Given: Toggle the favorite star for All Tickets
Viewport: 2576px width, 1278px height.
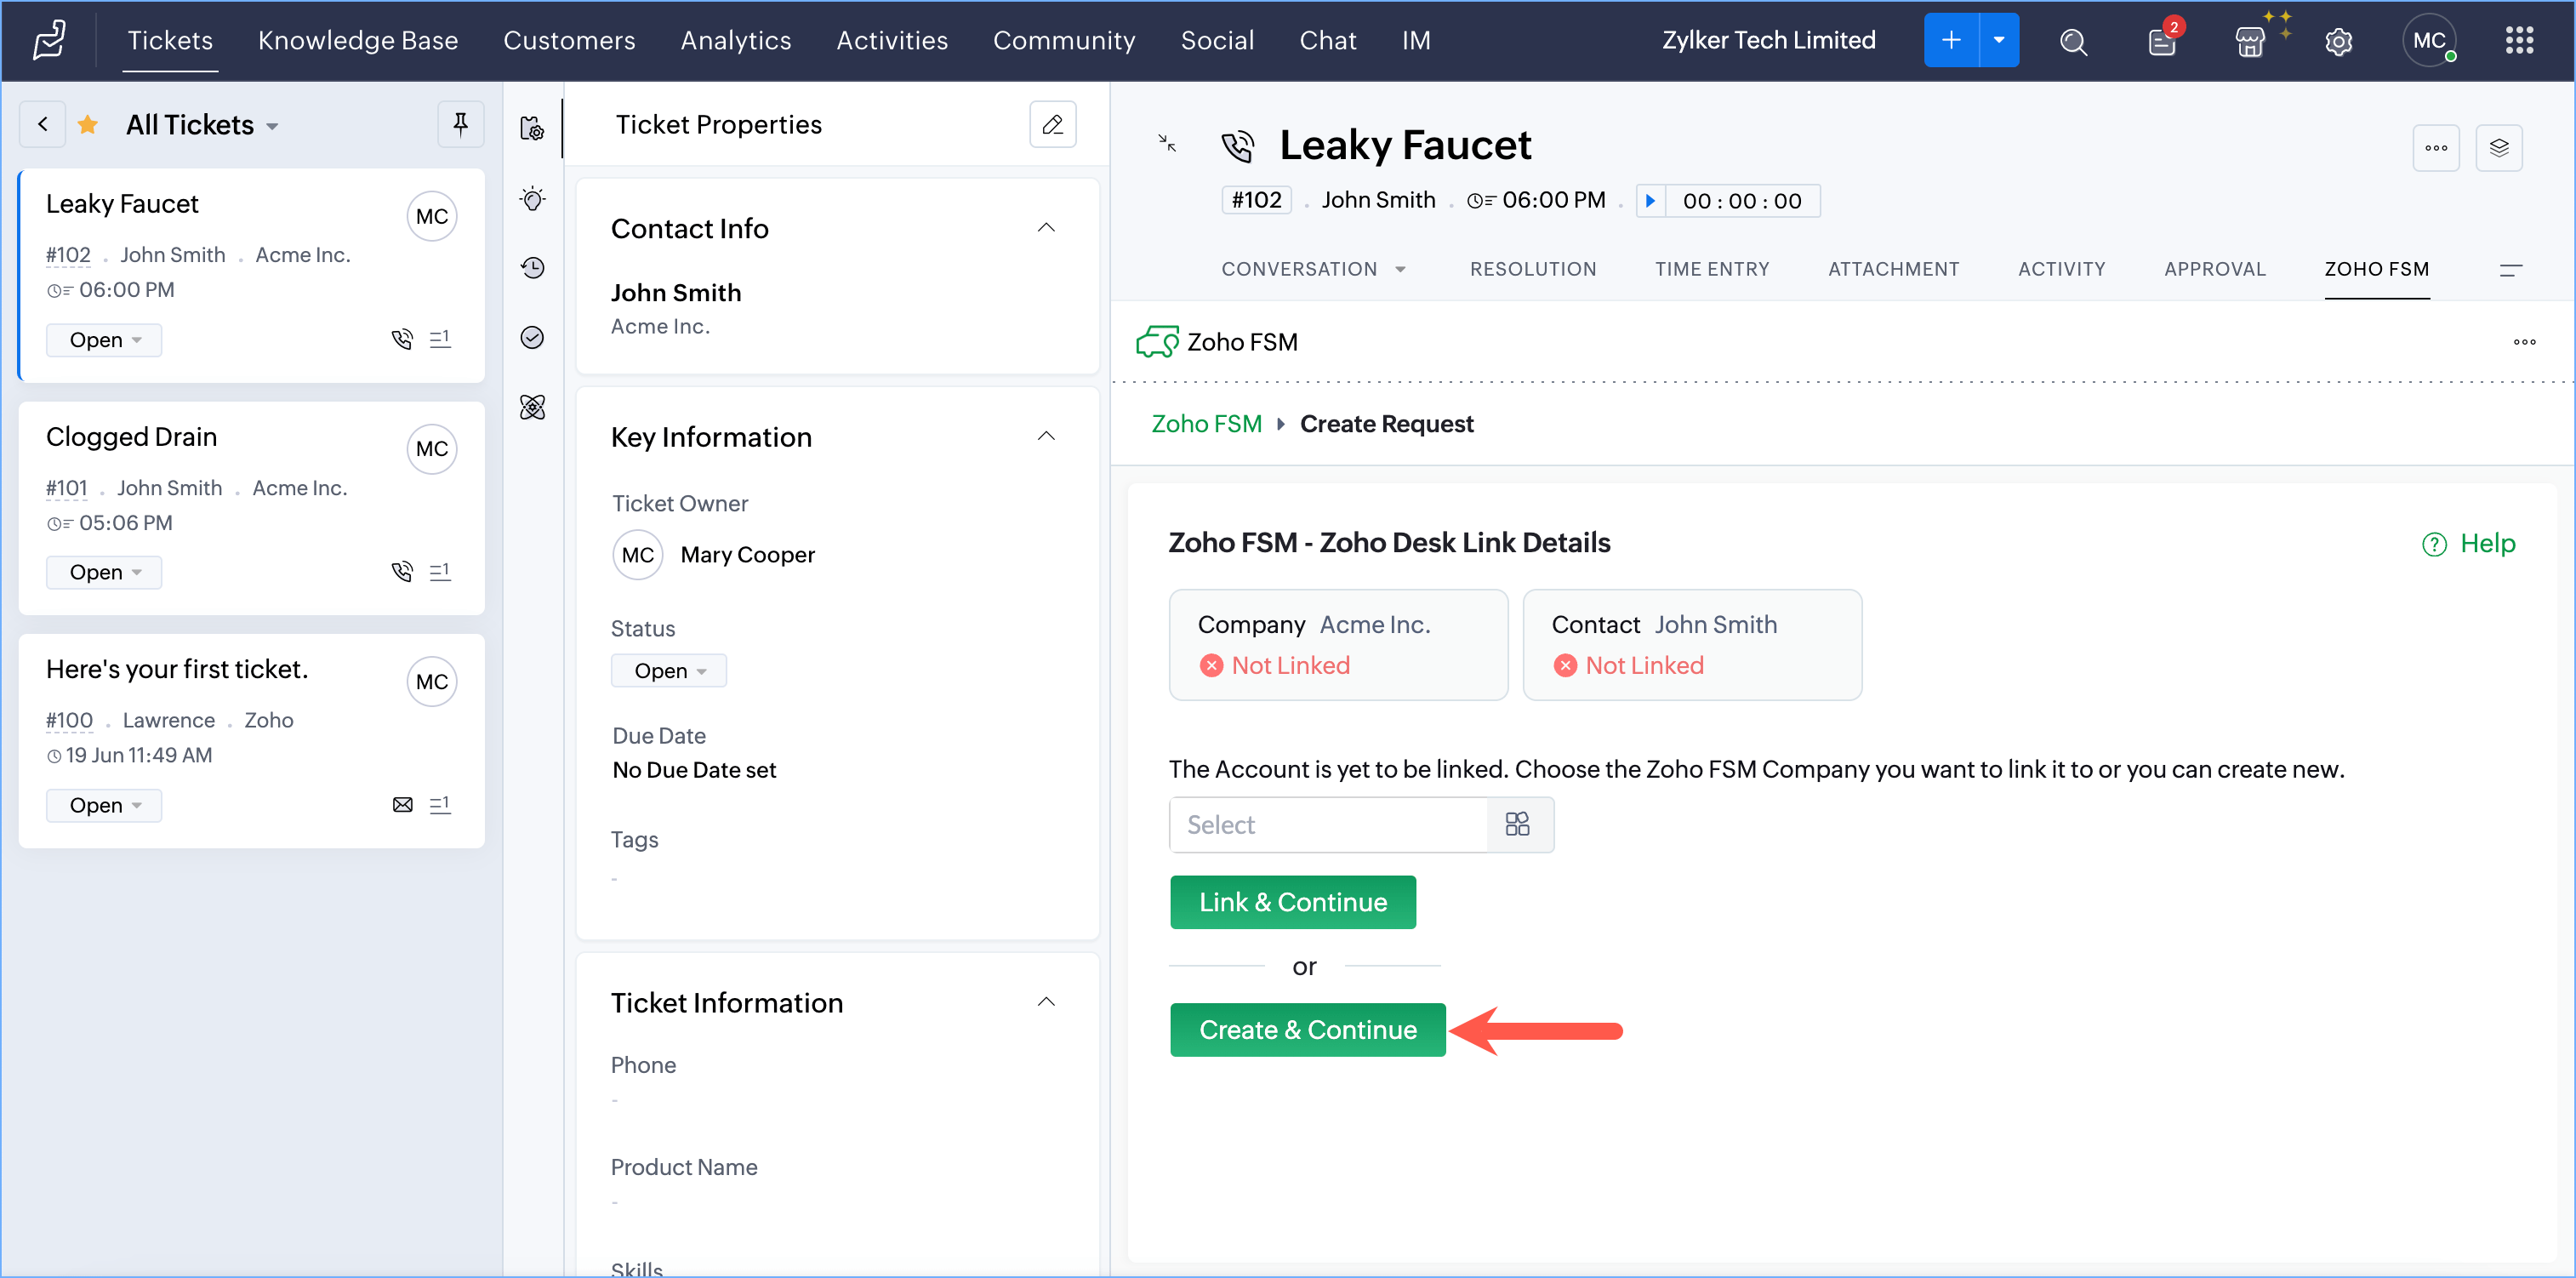Looking at the screenshot, I should (88, 124).
